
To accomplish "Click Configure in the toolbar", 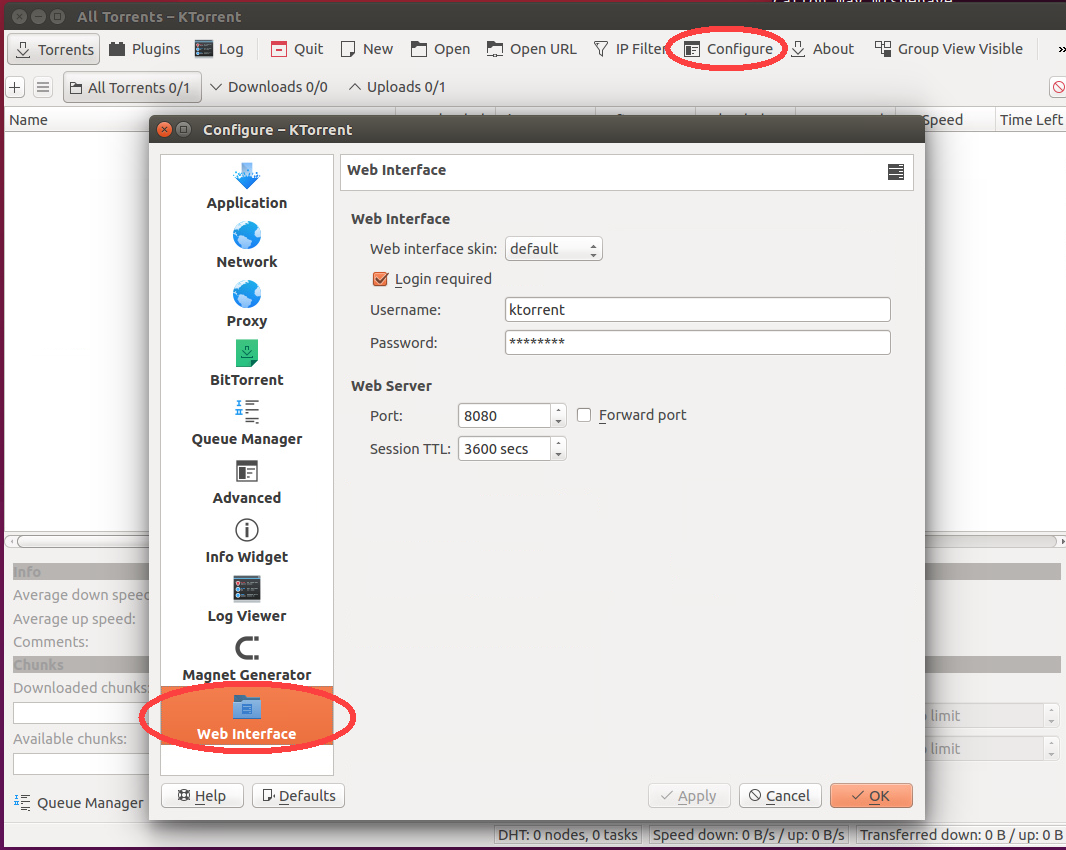I will [728, 49].
